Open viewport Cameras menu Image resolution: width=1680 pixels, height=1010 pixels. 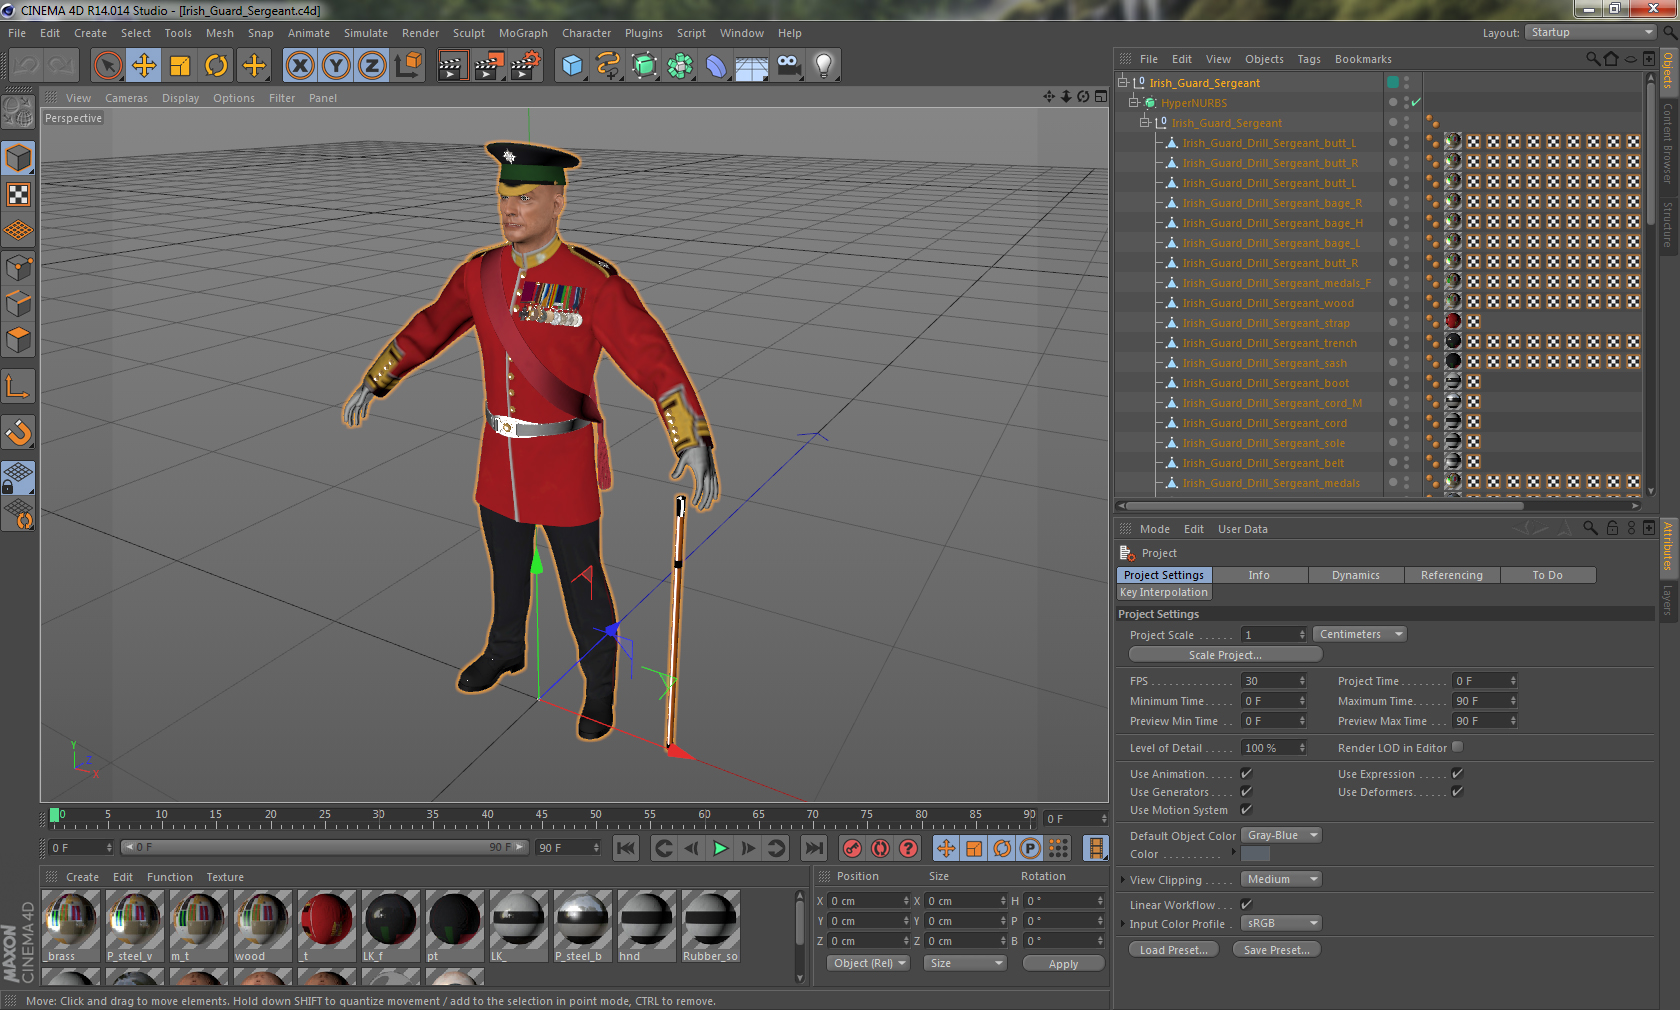[x=126, y=98]
